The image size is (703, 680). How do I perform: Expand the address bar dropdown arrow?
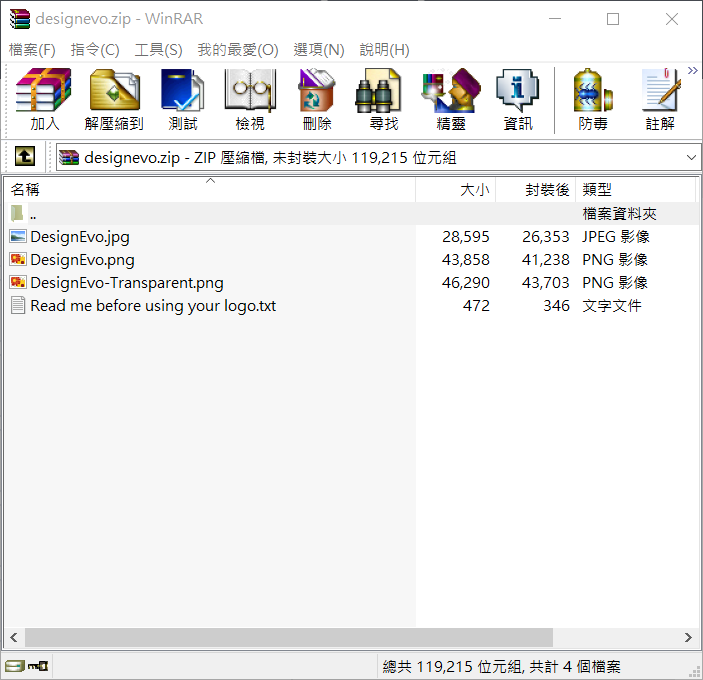pyautogui.click(x=691, y=157)
